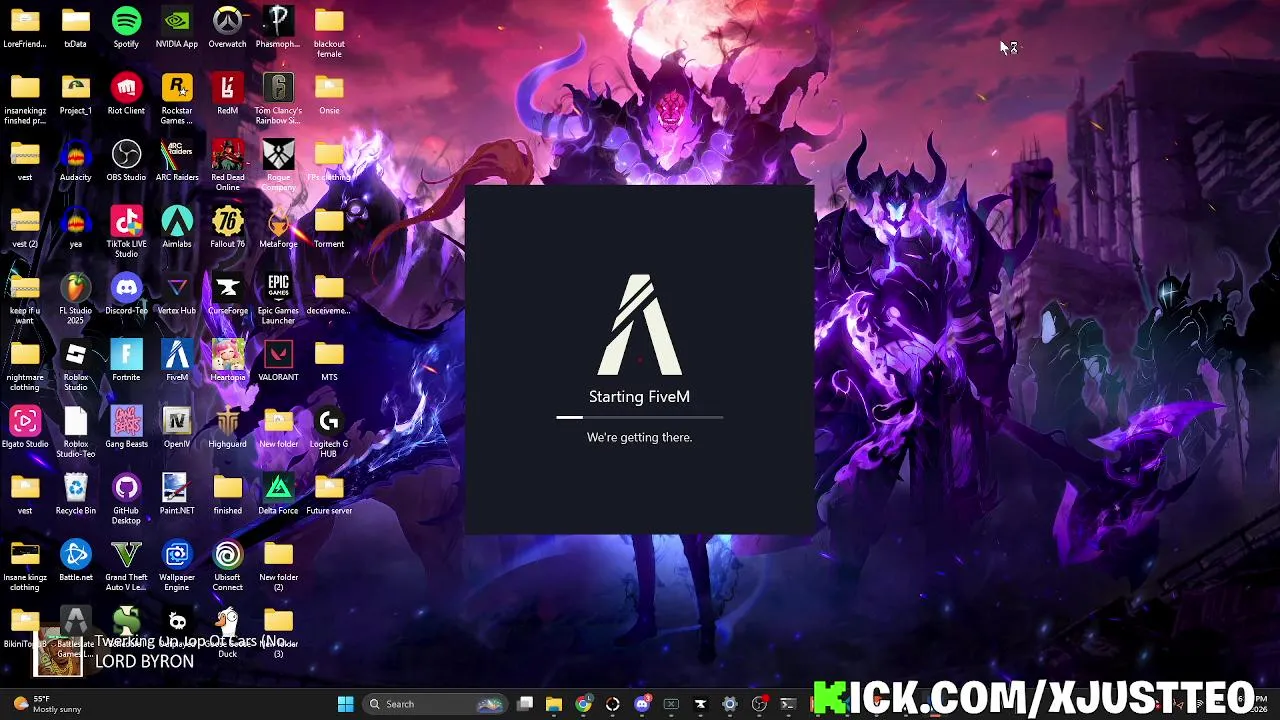Open the Riot Client shortcut
The height and width of the screenshot is (720, 1280).
(126, 94)
